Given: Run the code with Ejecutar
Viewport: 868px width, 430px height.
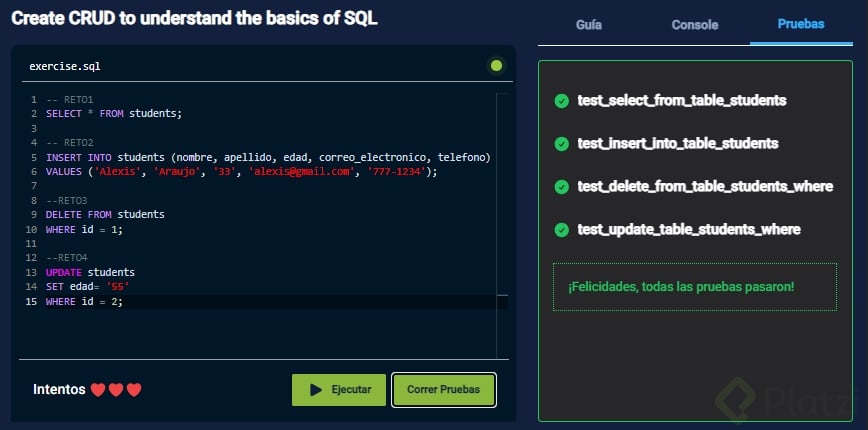Looking at the screenshot, I should 339,390.
